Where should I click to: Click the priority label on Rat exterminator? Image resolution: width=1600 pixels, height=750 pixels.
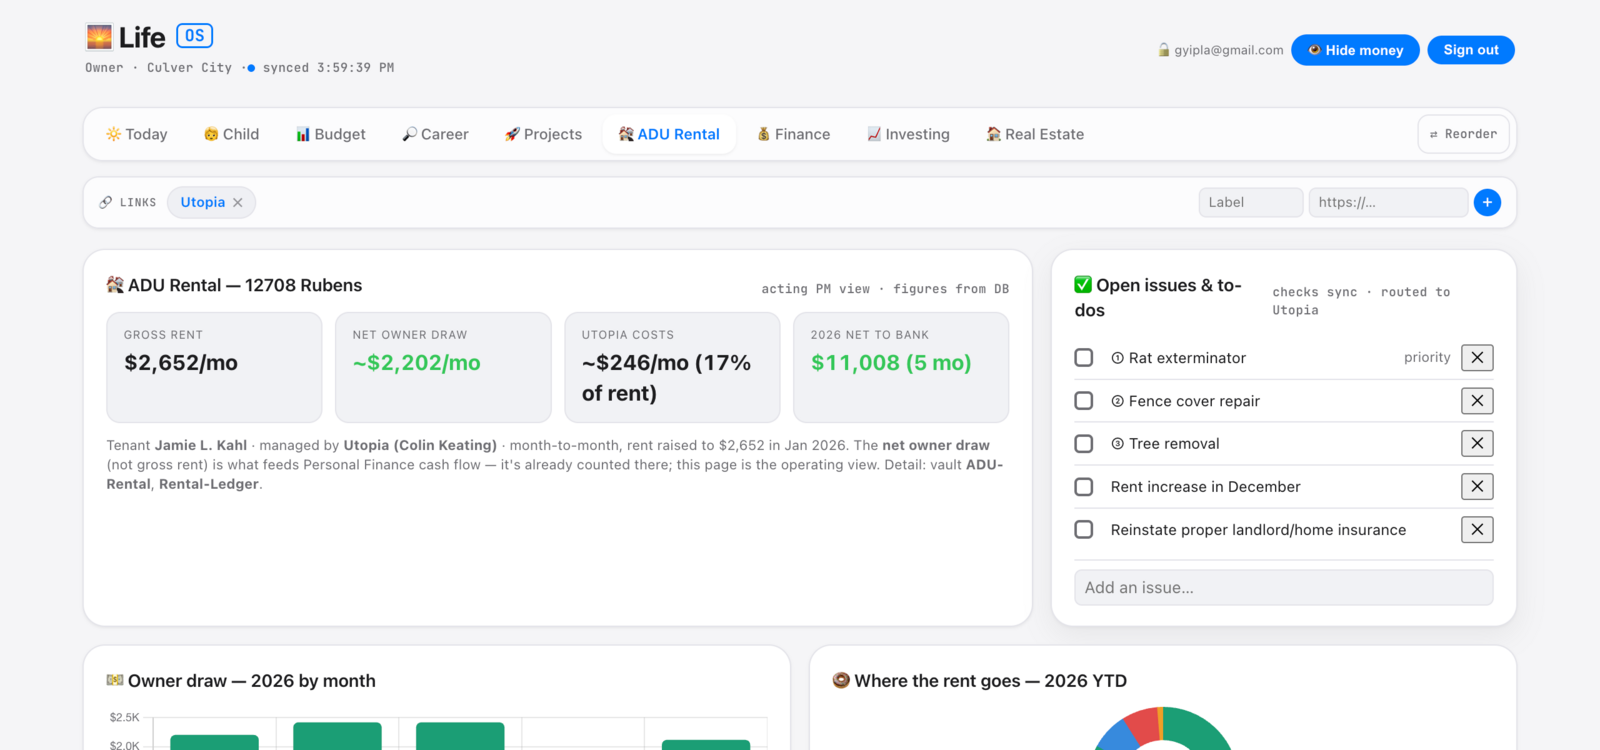[1427, 358]
